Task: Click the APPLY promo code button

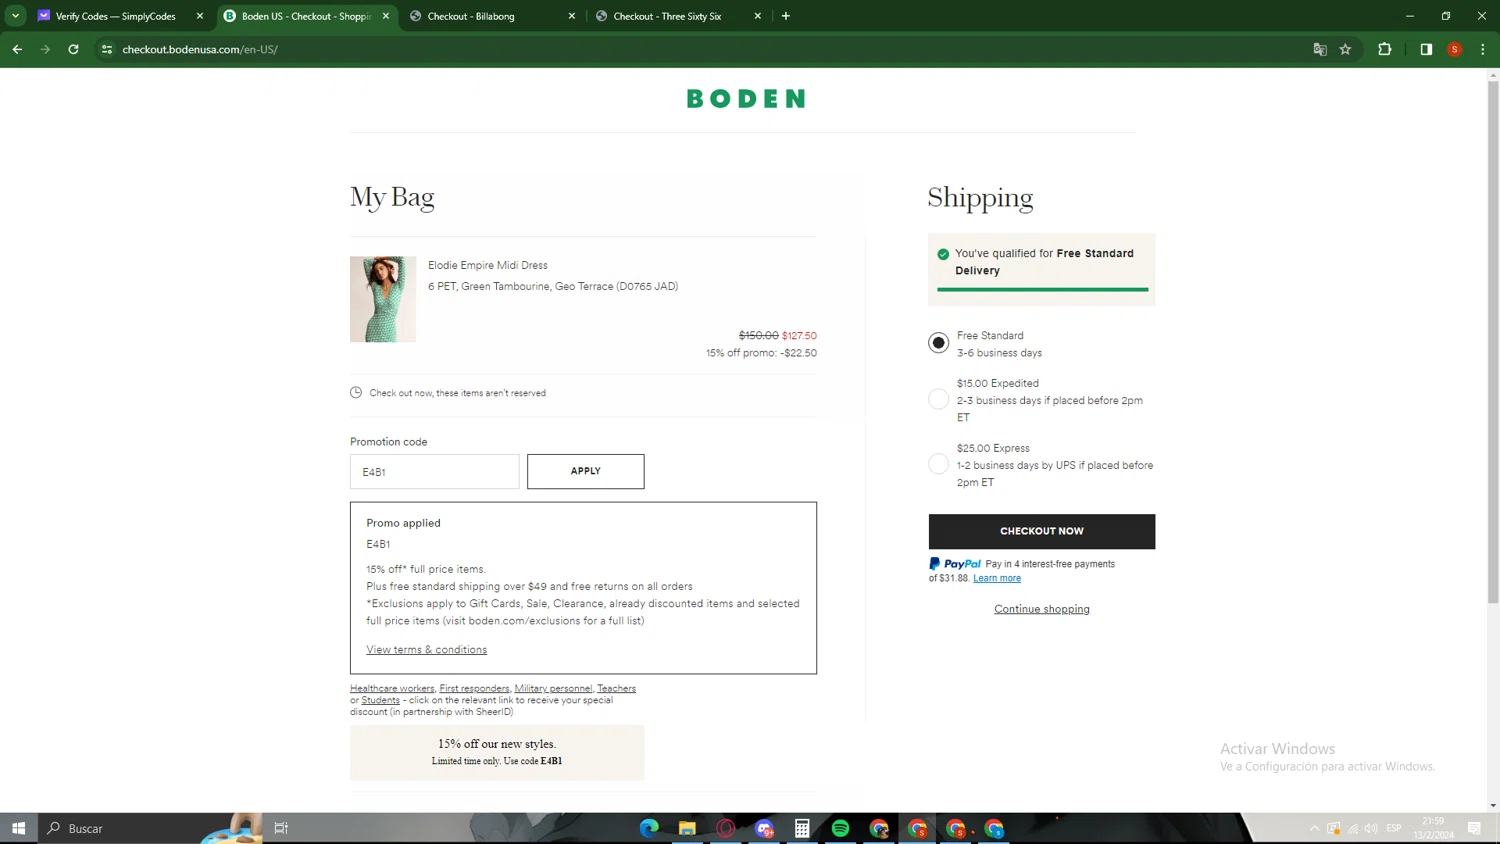Action: coord(586,471)
